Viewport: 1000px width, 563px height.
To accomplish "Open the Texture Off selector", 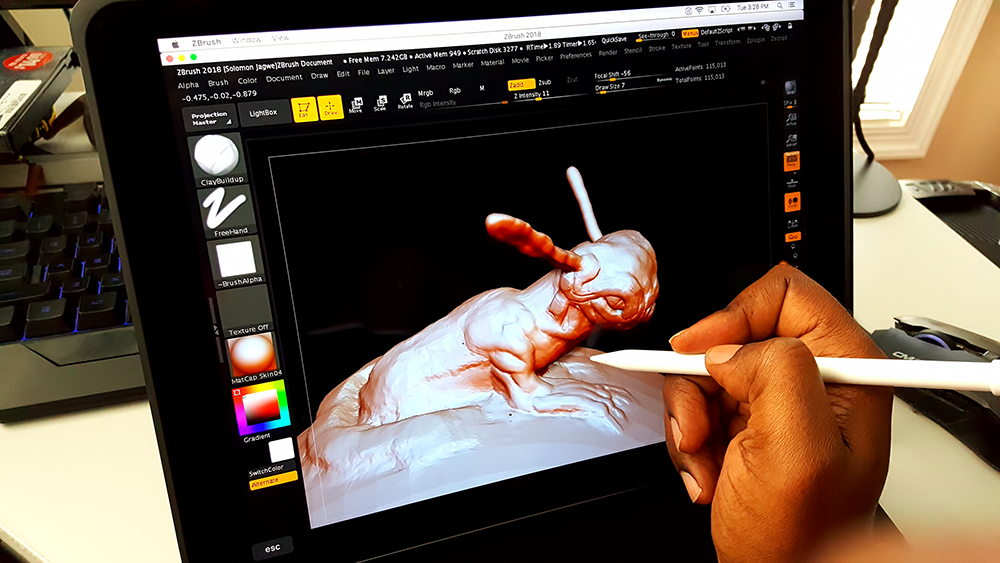I will [x=244, y=308].
